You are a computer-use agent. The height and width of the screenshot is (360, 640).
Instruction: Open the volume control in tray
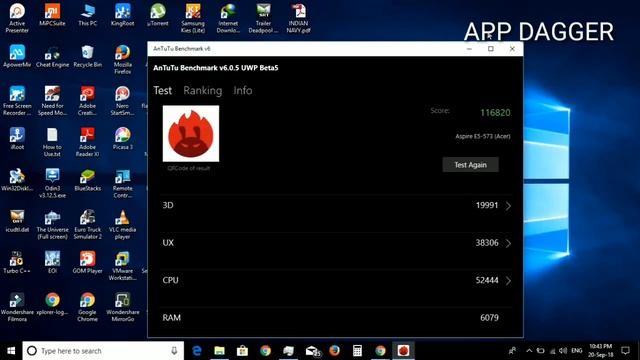click(x=563, y=351)
